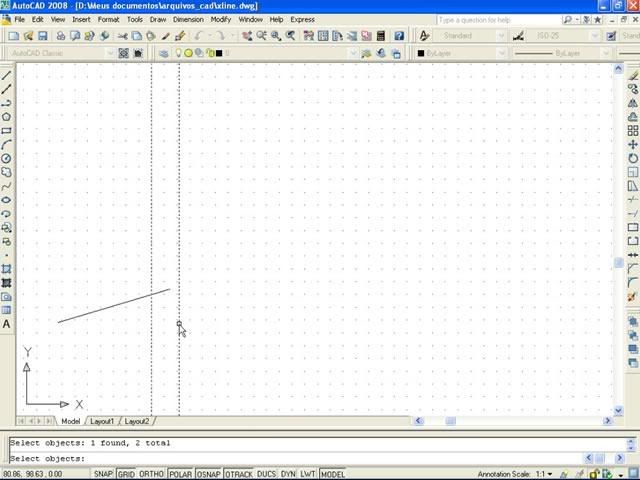This screenshot has width=640, height=480.
Task: Click the Copy object modify tool
Action: coord(633,89)
